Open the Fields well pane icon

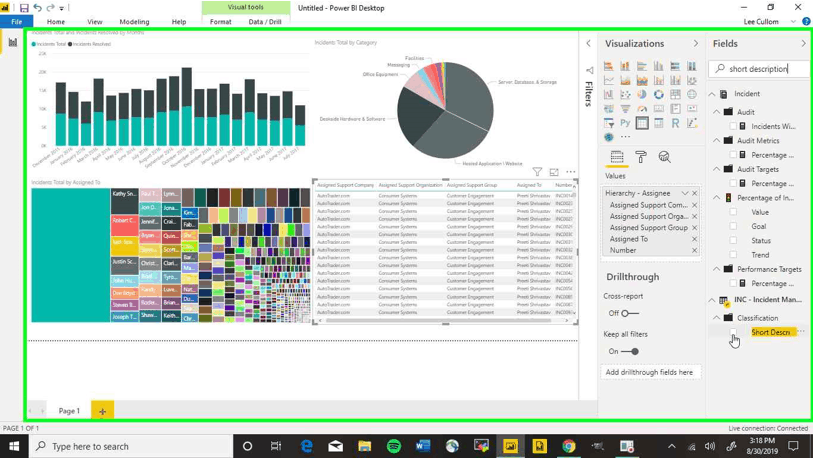click(x=617, y=157)
